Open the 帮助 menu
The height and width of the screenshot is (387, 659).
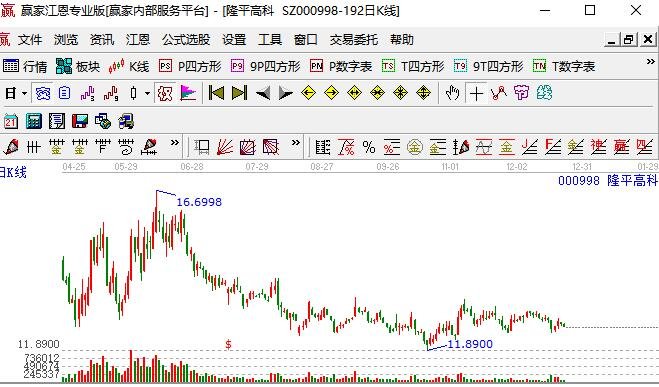pyautogui.click(x=402, y=40)
